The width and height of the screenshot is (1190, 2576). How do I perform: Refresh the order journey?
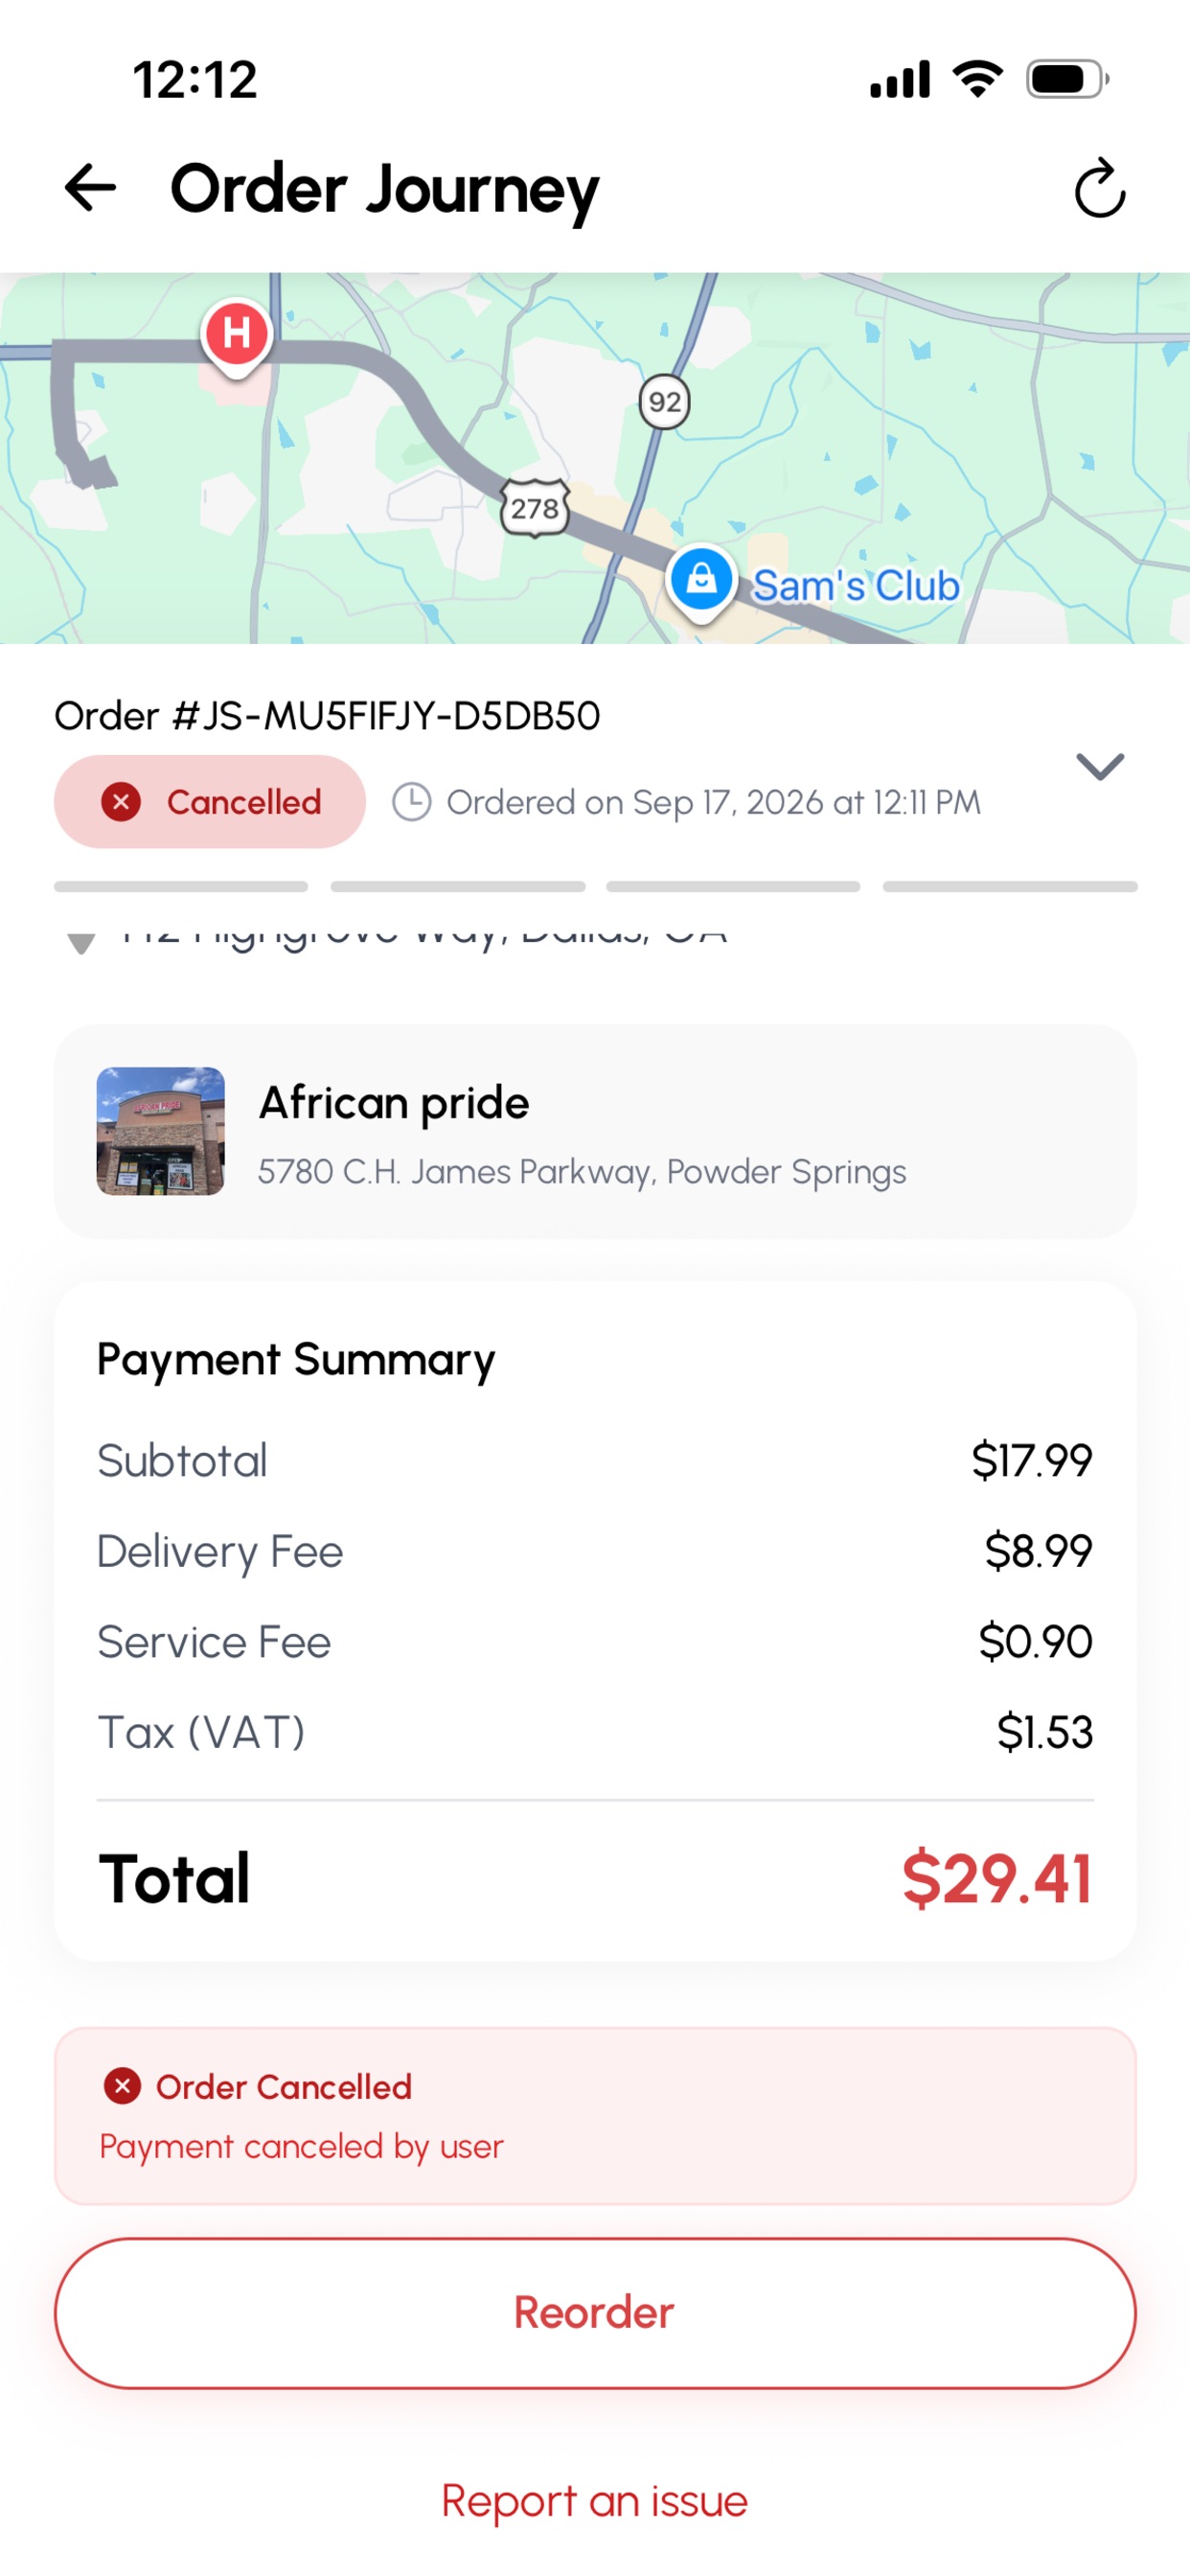[1100, 188]
